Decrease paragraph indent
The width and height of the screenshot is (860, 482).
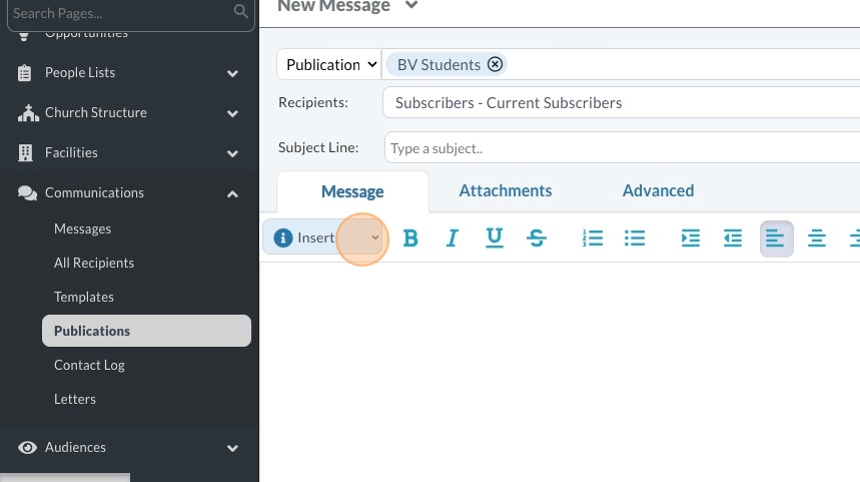coord(733,238)
